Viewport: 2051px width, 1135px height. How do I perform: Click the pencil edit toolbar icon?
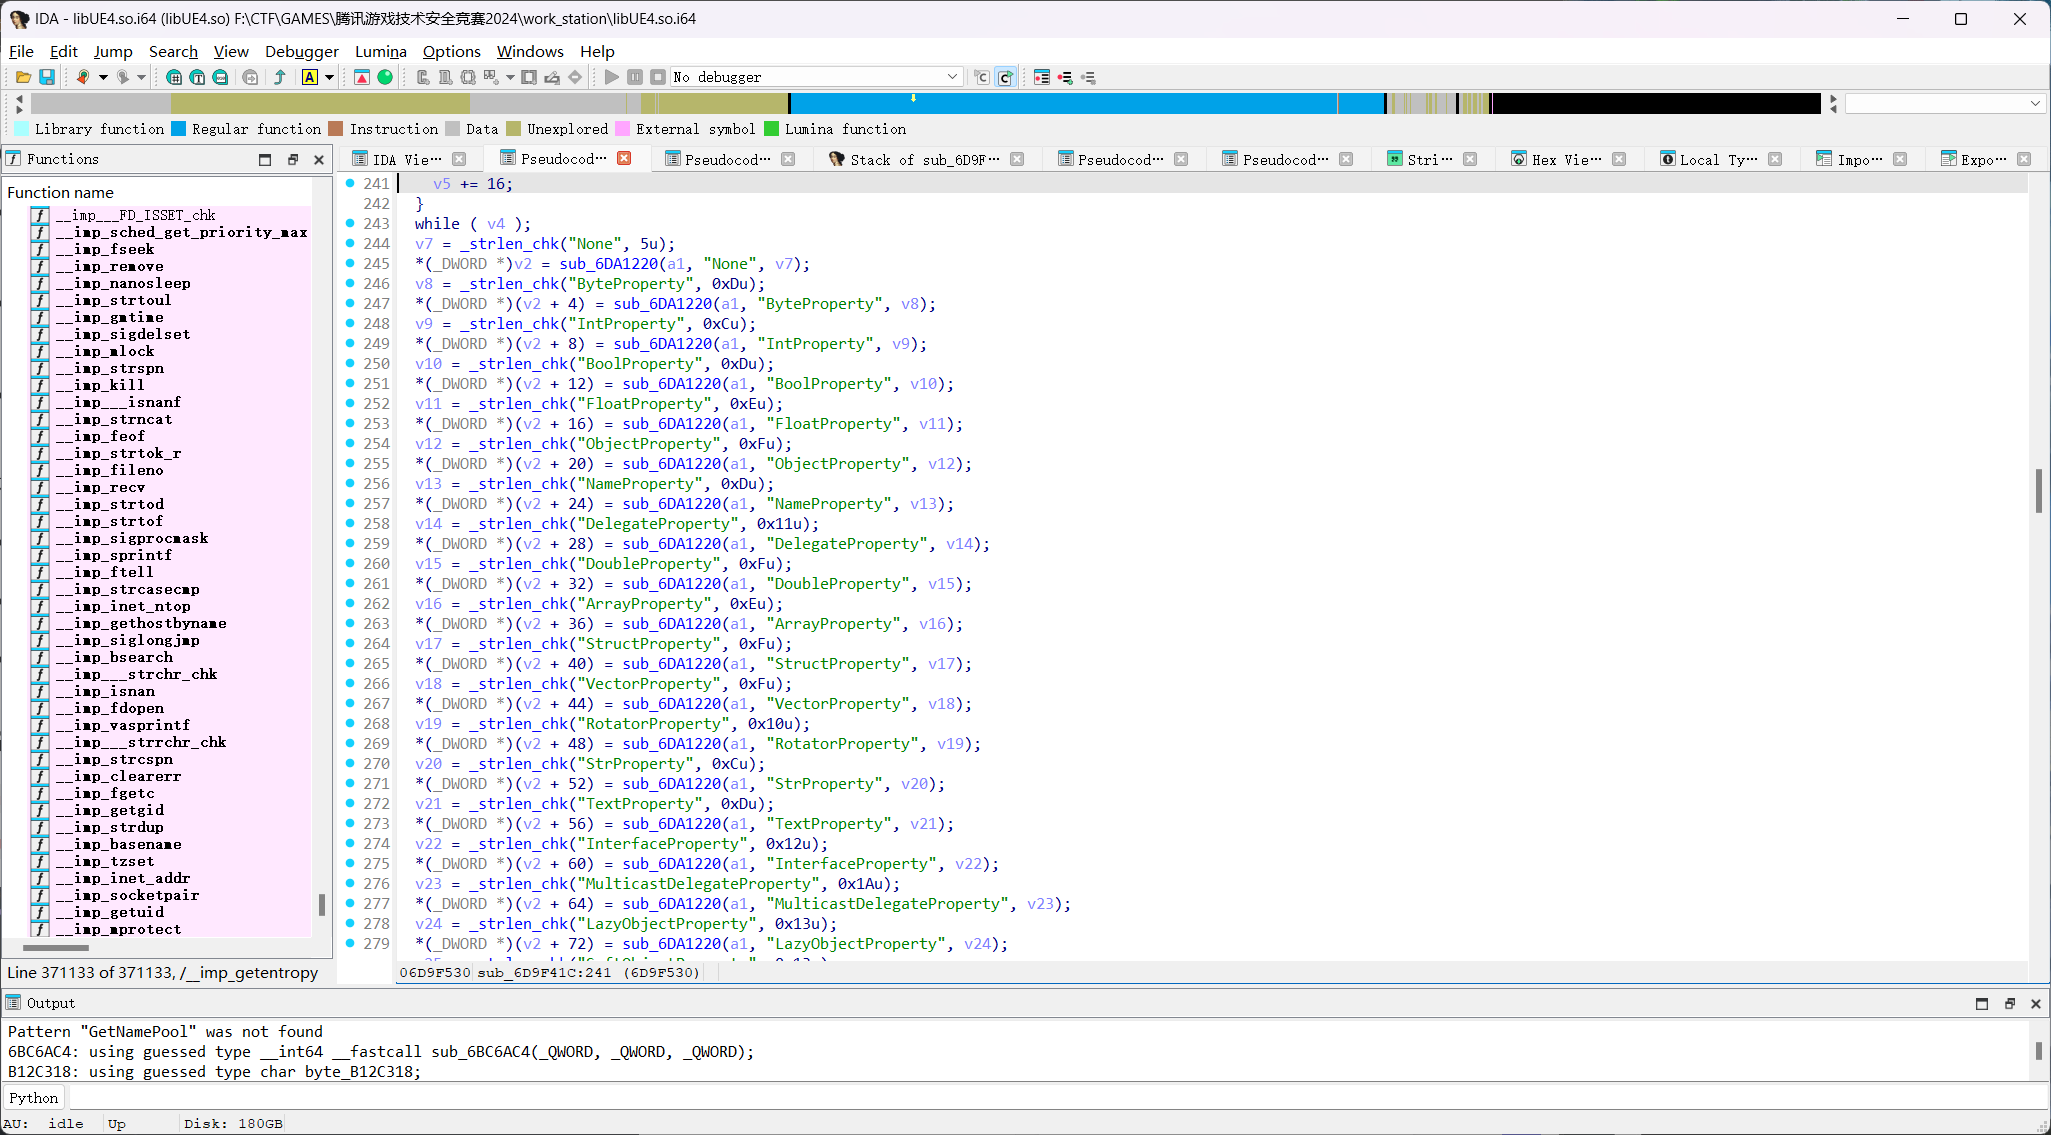[552, 77]
